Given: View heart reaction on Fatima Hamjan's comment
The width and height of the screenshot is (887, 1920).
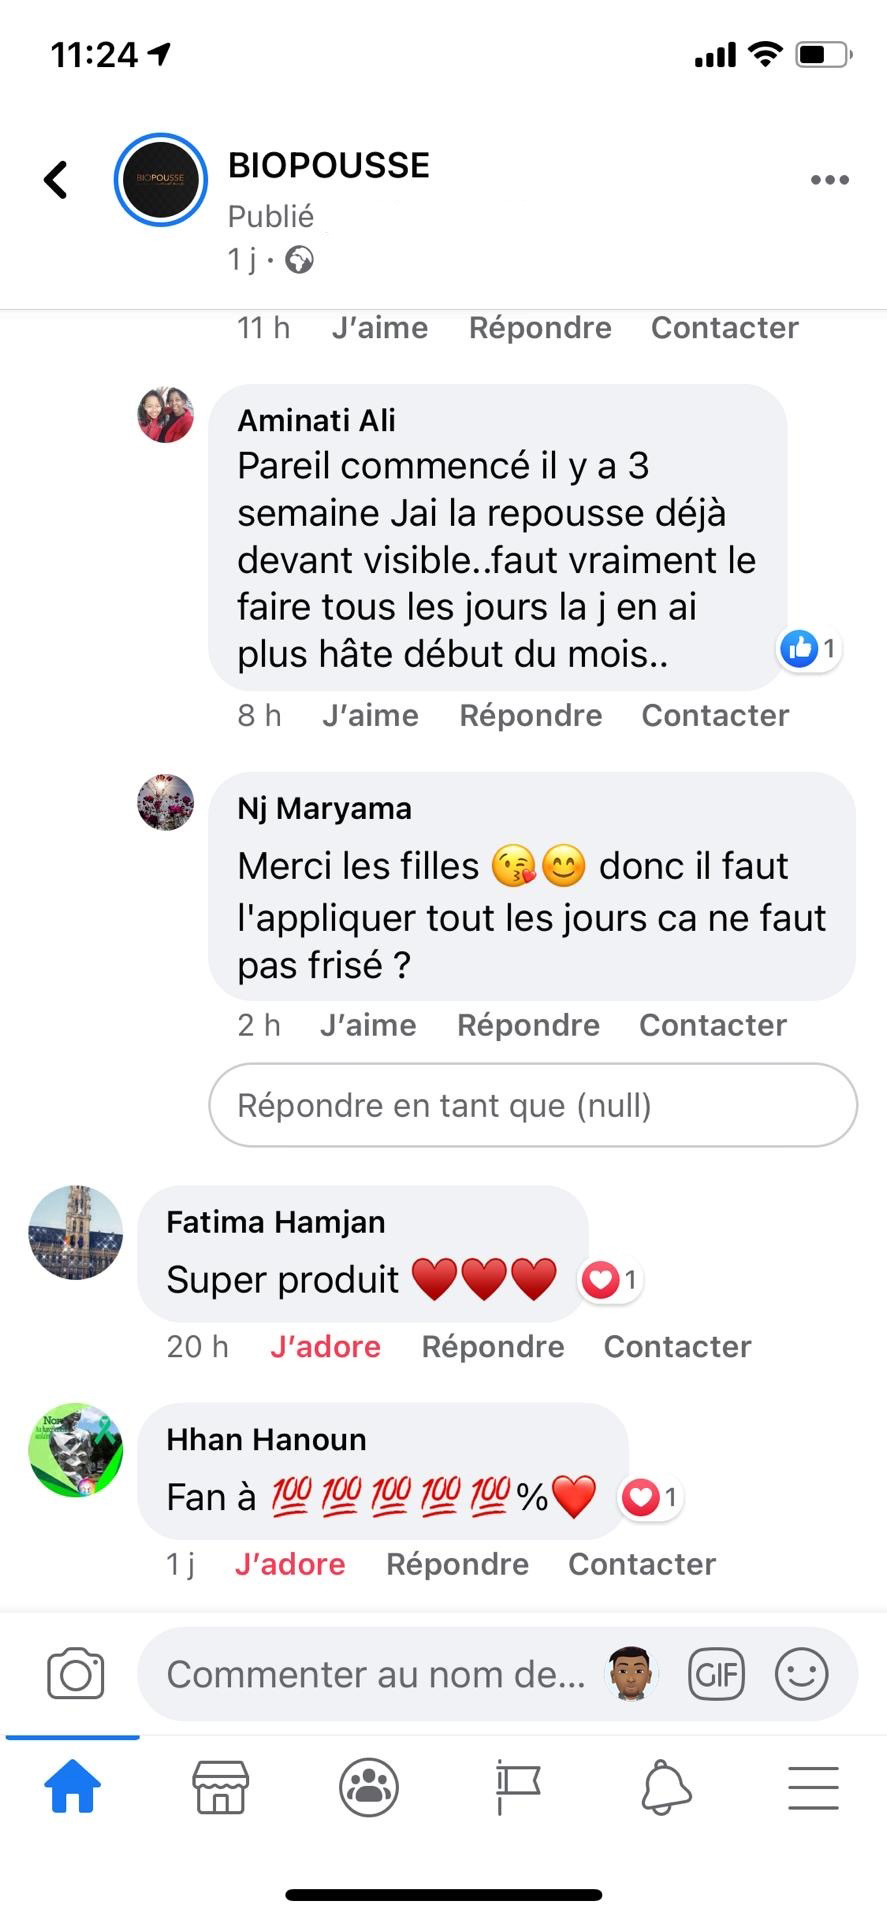Looking at the screenshot, I should coord(610,1280).
